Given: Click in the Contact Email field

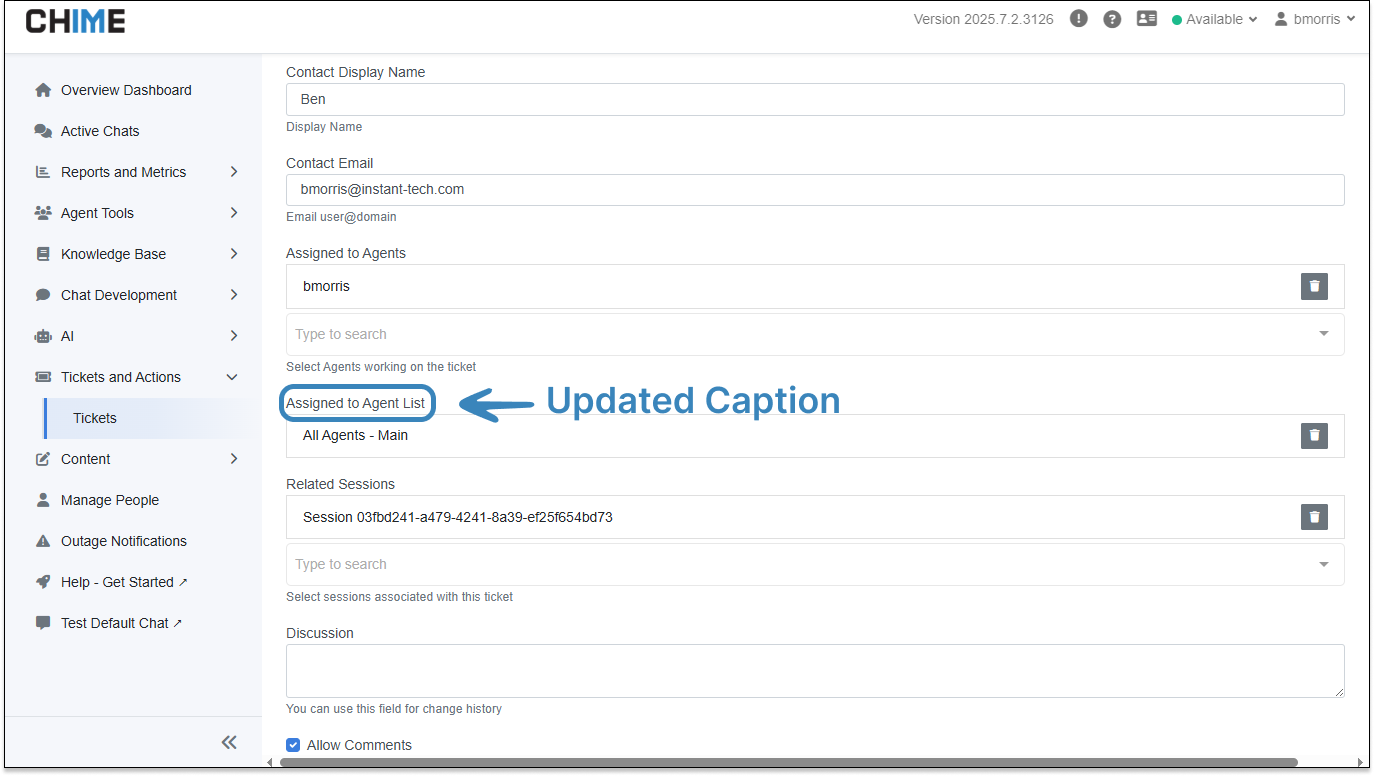Looking at the screenshot, I should coord(815,189).
